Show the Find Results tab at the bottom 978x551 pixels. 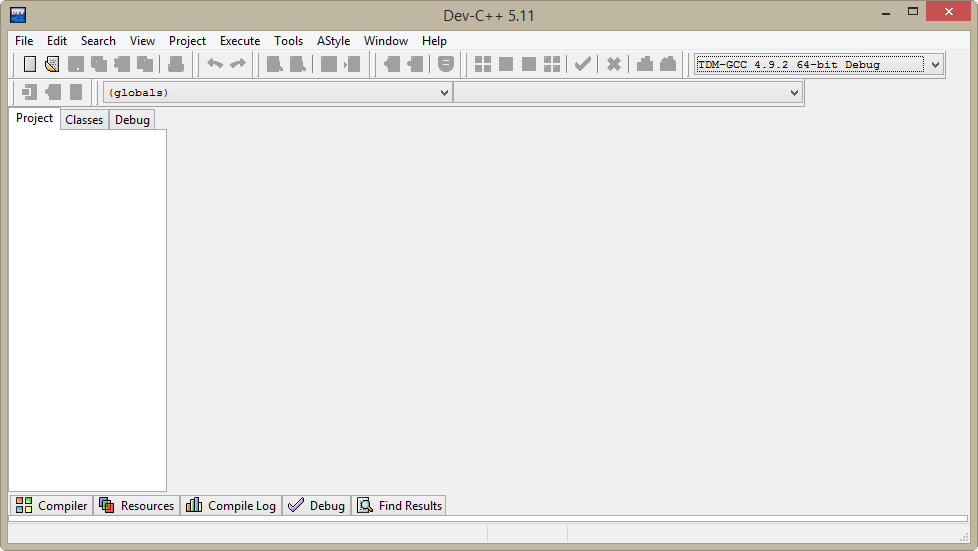(399, 505)
